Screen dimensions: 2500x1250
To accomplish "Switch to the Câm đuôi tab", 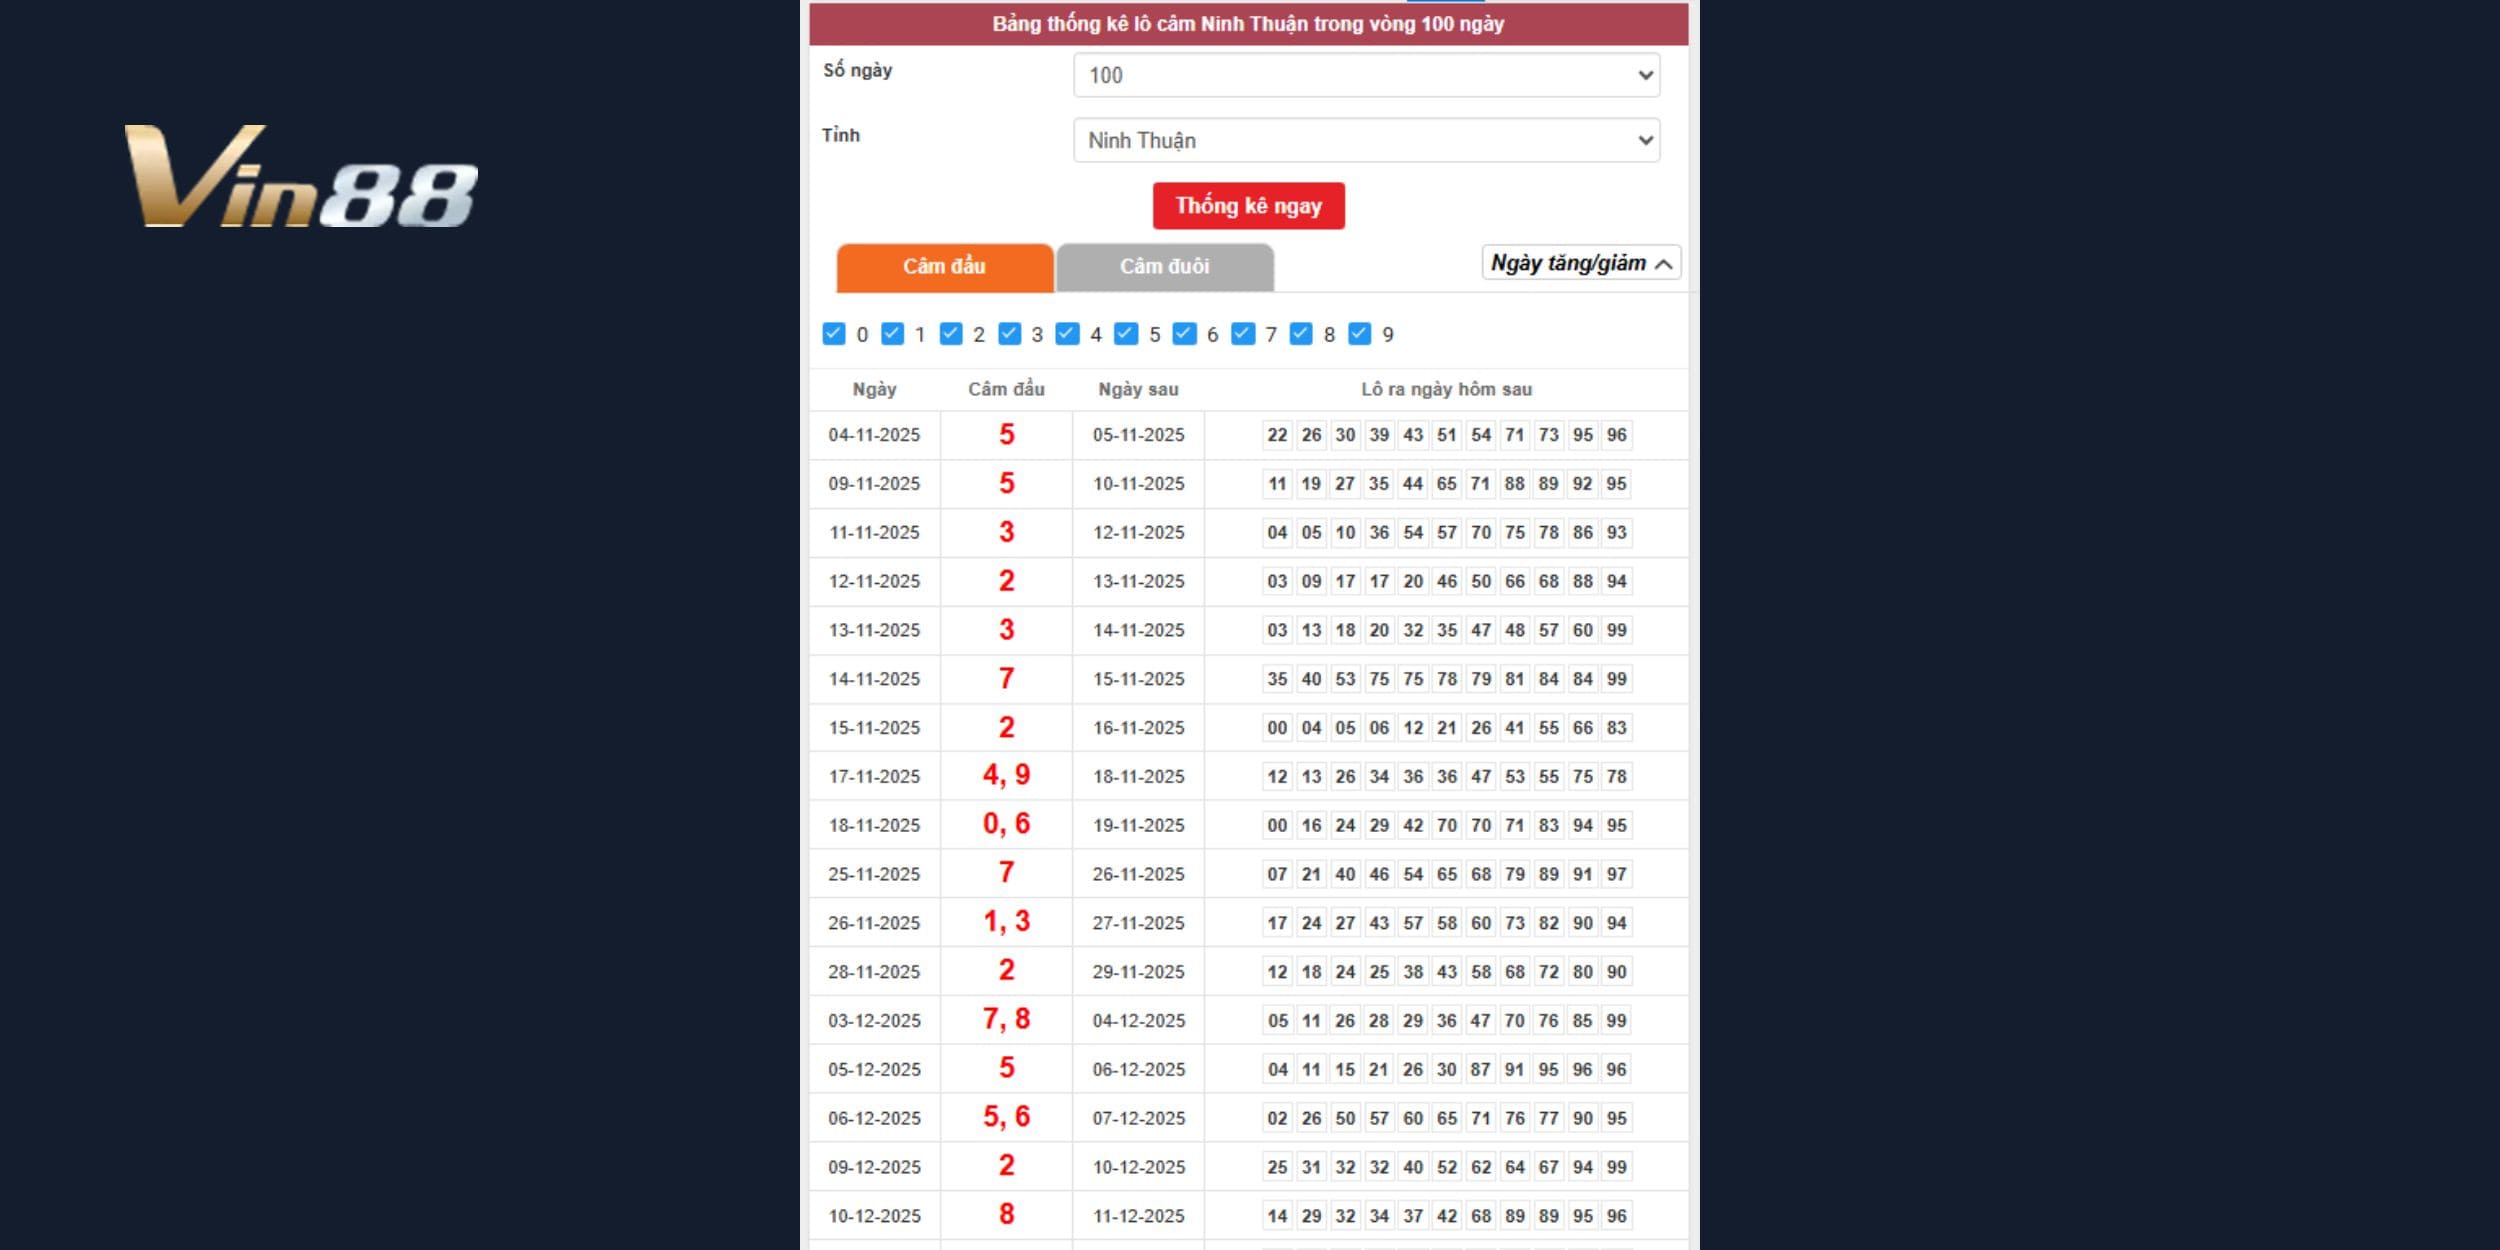I will click(x=1164, y=267).
